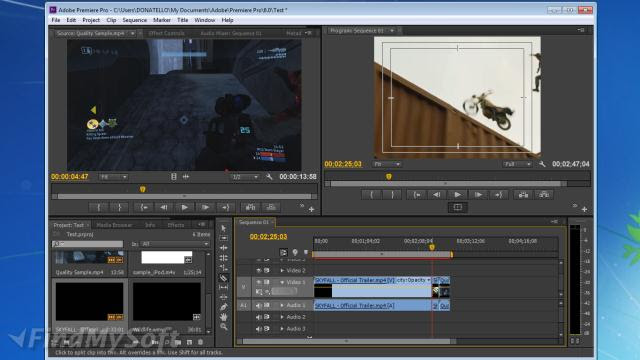Expand Audio 2 track
The width and height of the screenshot is (640, 360).
coord(282,317)
